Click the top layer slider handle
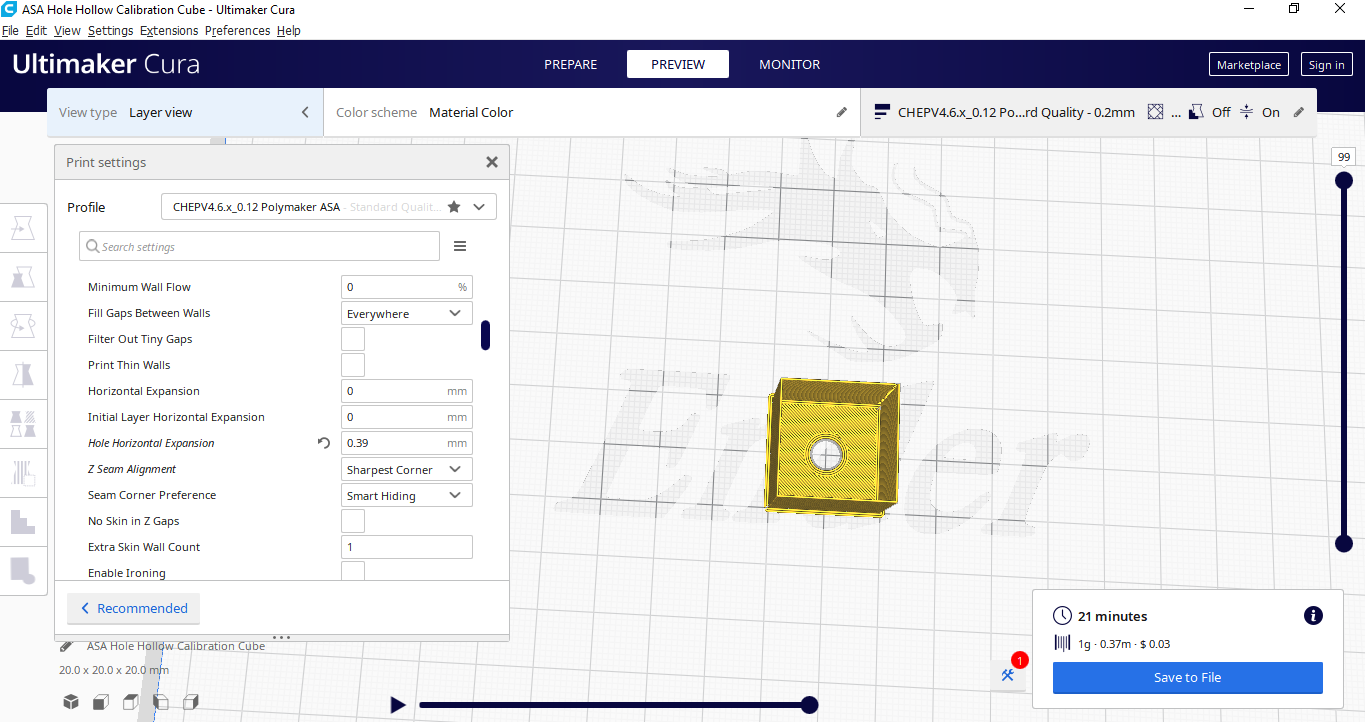Image resolution: width=1365 pixels, height=722 pixels. pos(1344,180)
